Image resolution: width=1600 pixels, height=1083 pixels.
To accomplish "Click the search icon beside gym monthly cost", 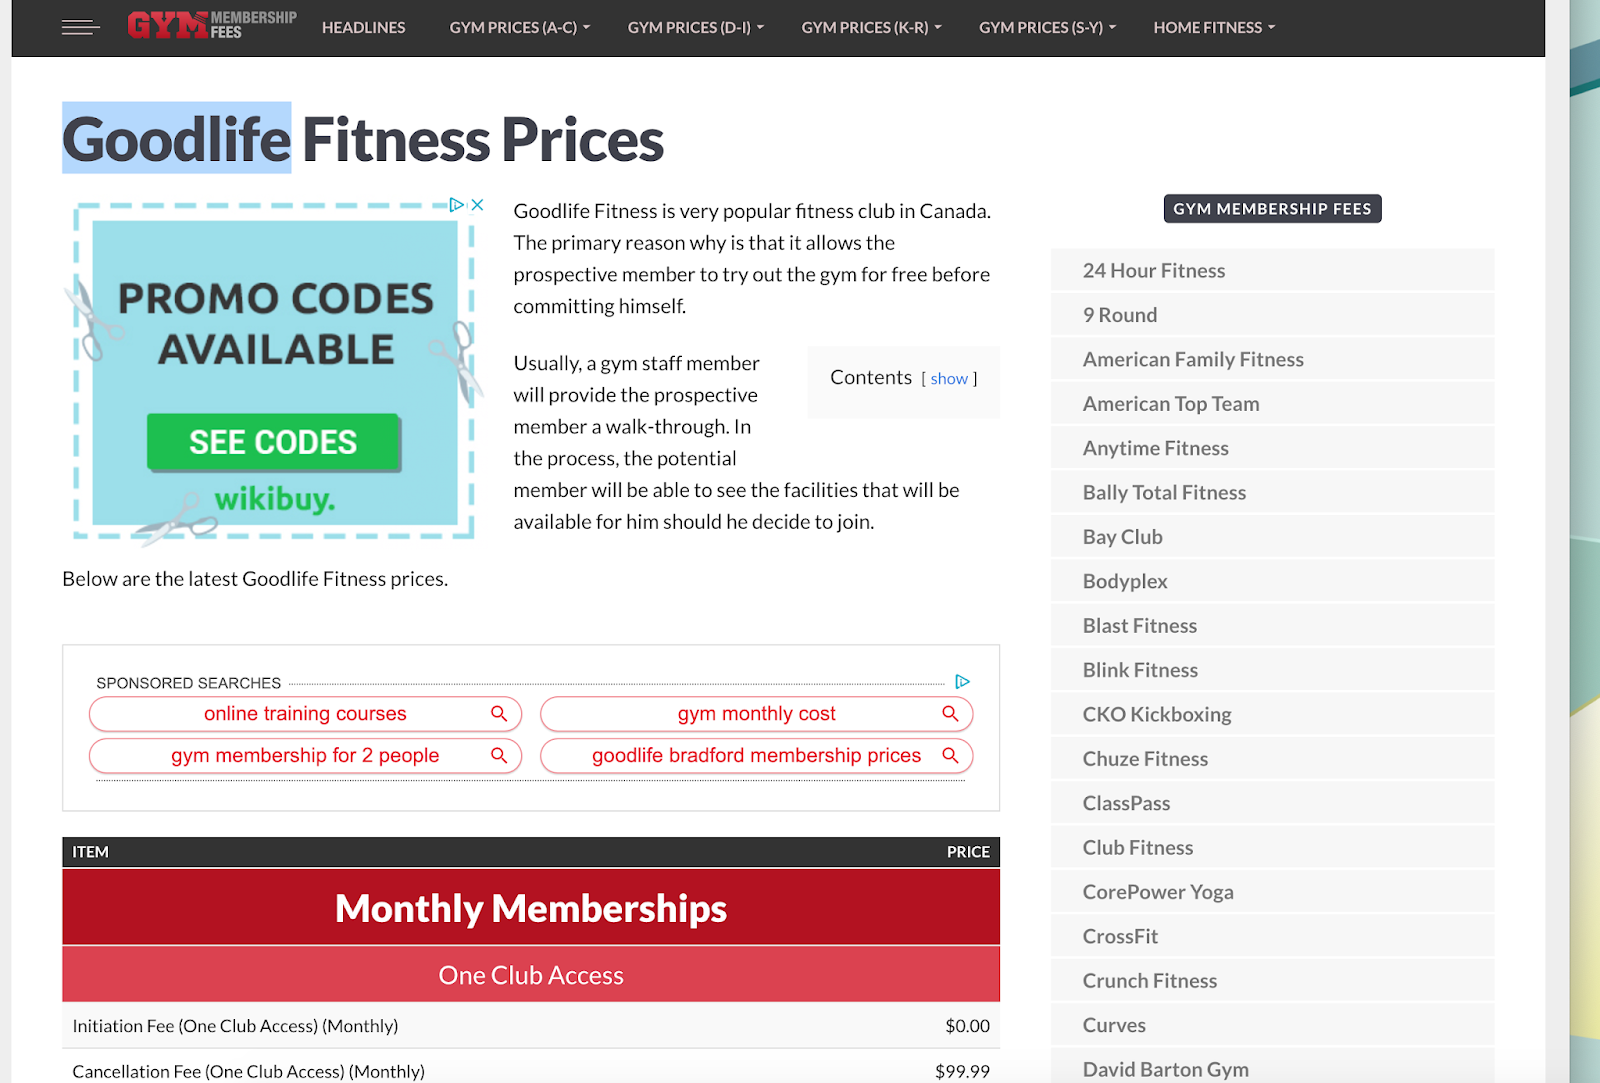I will (949, 713).
